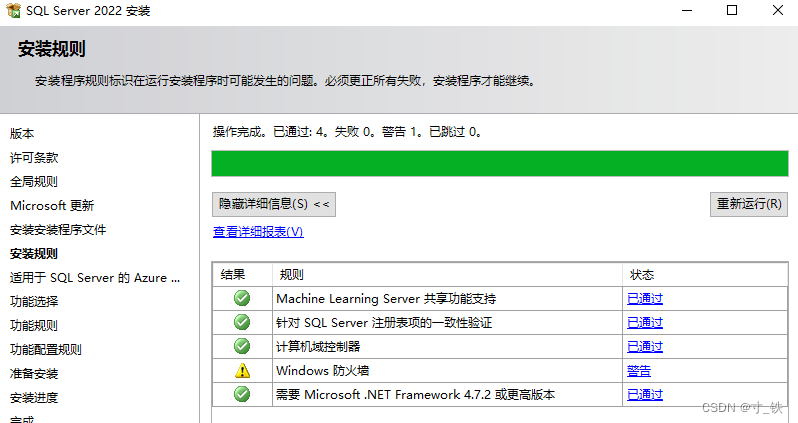The image size is (798, 423).
Task: Click green check icon for 注册表项的一致性验证 rule
Action: pos(242,322)
